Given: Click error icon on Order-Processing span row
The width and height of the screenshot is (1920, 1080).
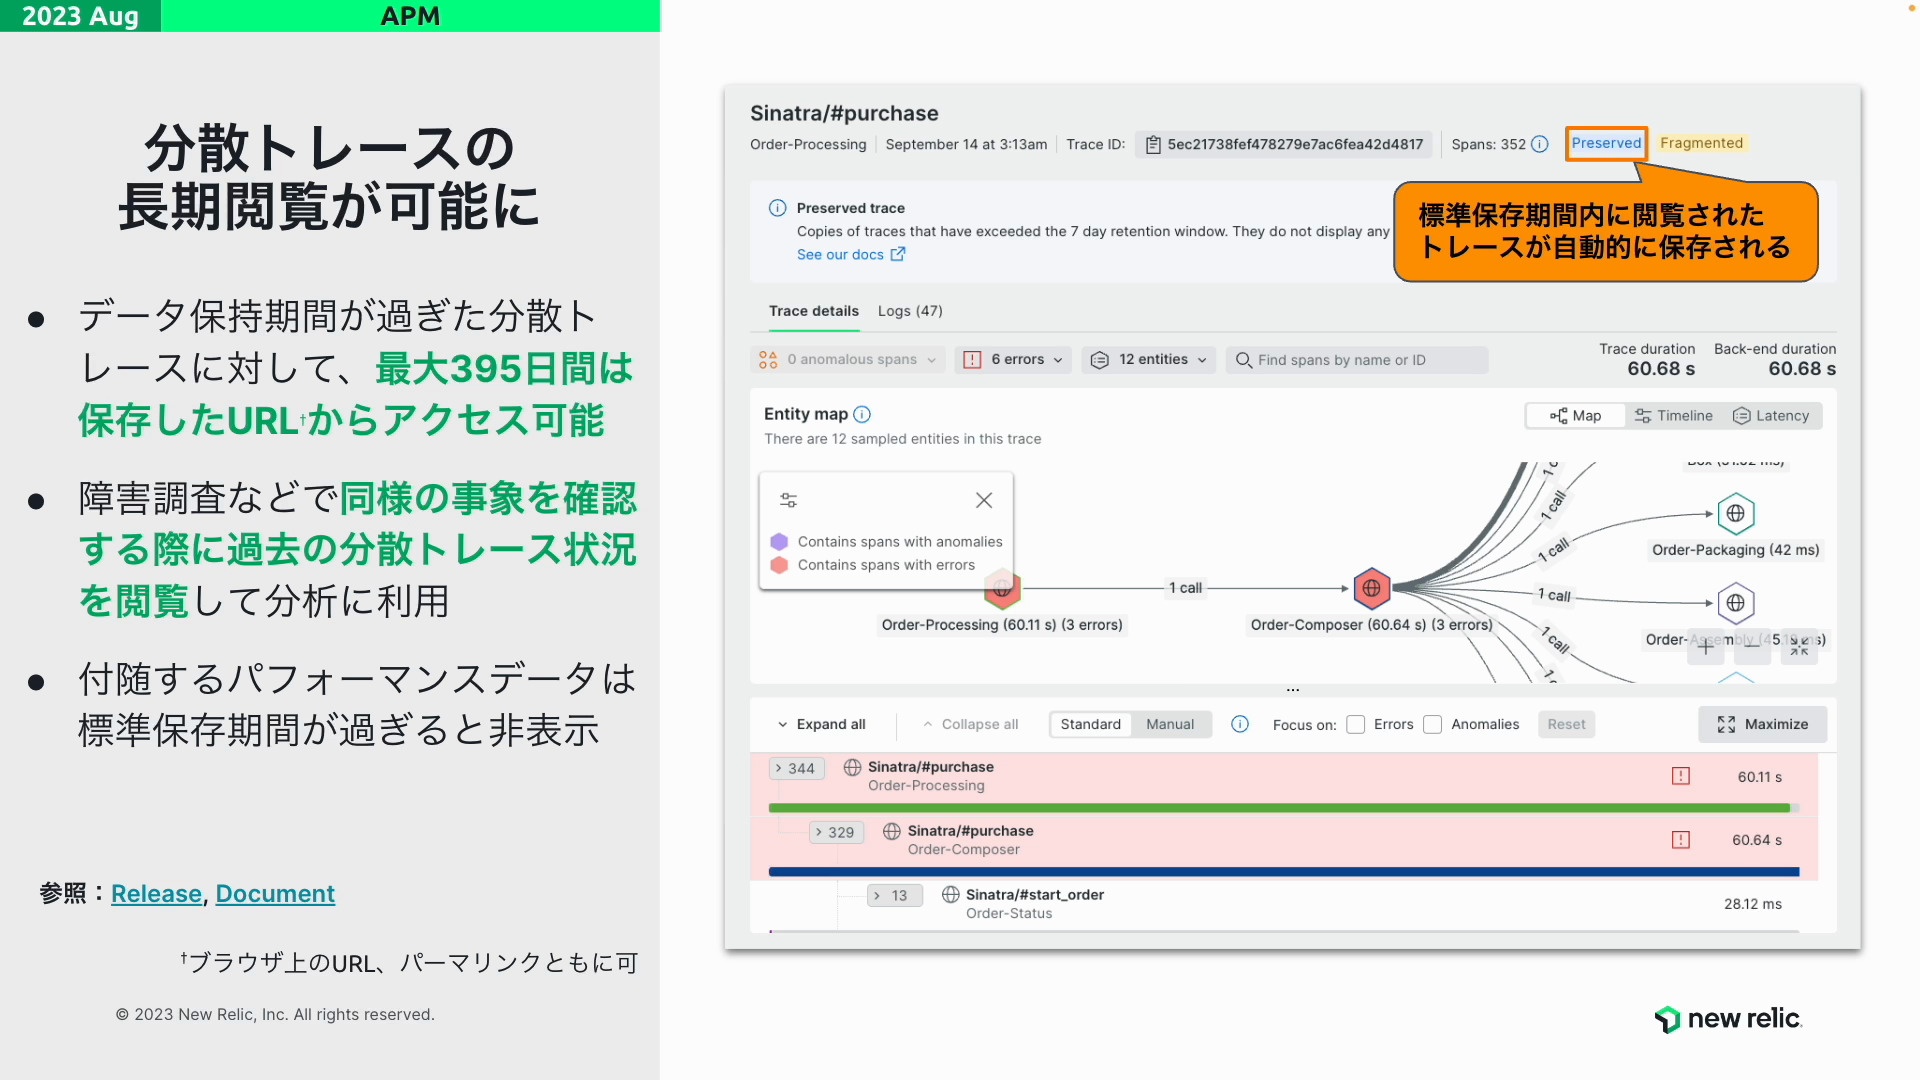Looking at the screenshot, I should click(x=1681, y=776).
